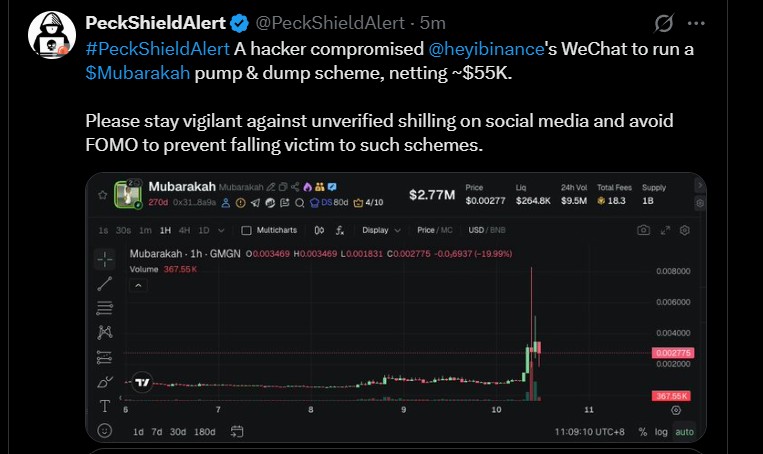
Task: Select the 30d date range
Action: [x=177, y=432]
